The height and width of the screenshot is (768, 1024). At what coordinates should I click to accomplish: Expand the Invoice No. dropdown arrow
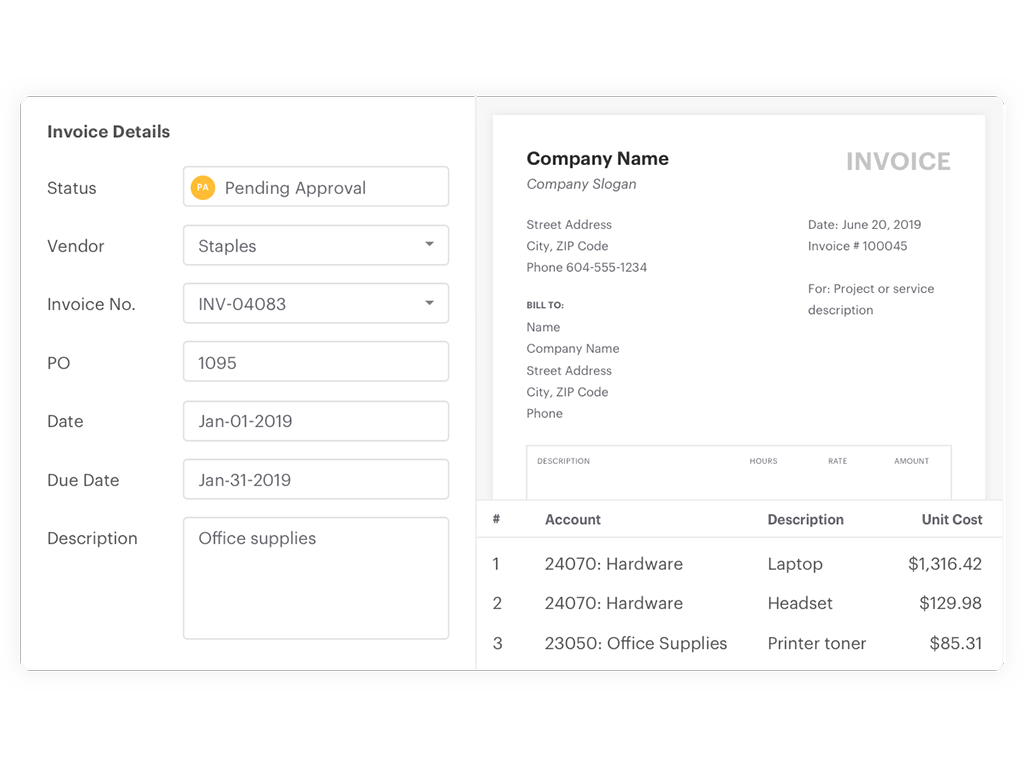coord(429,303)
